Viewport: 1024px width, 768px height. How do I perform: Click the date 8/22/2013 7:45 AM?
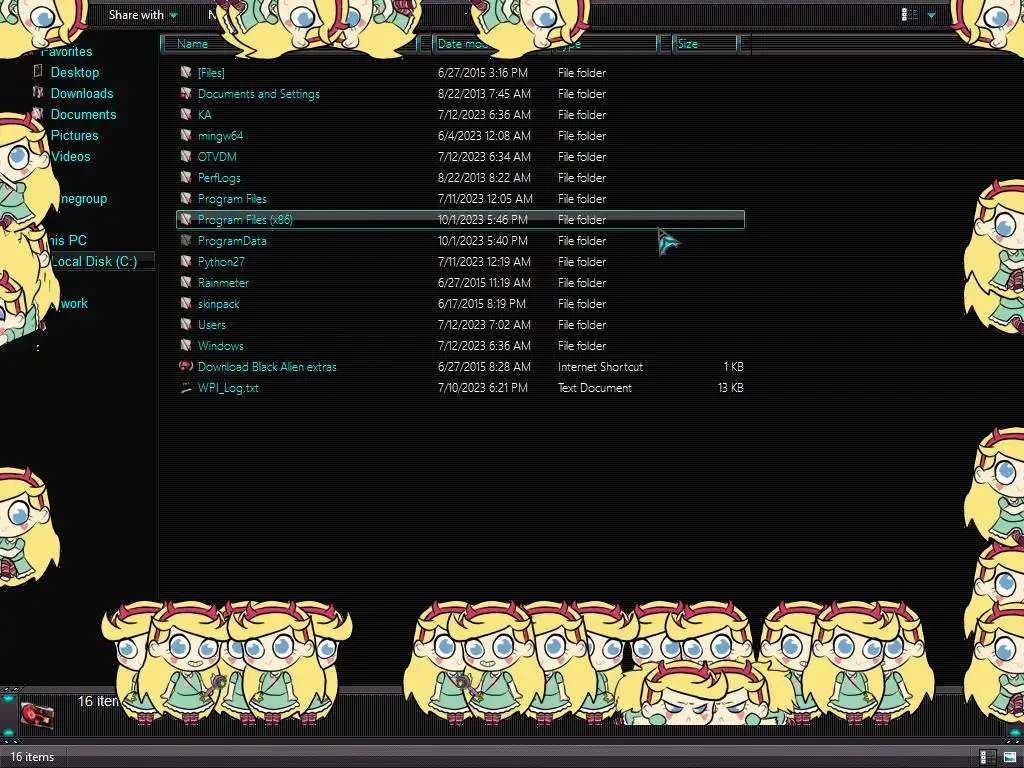pyautogui.click(x=484, y=93)
